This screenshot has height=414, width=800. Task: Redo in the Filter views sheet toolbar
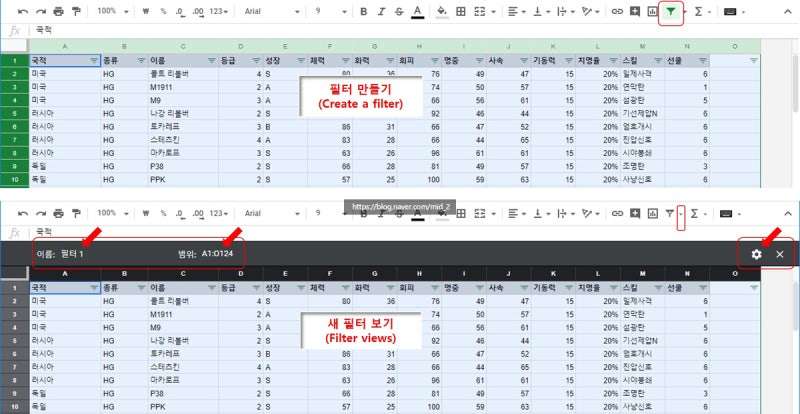(41, 213)
